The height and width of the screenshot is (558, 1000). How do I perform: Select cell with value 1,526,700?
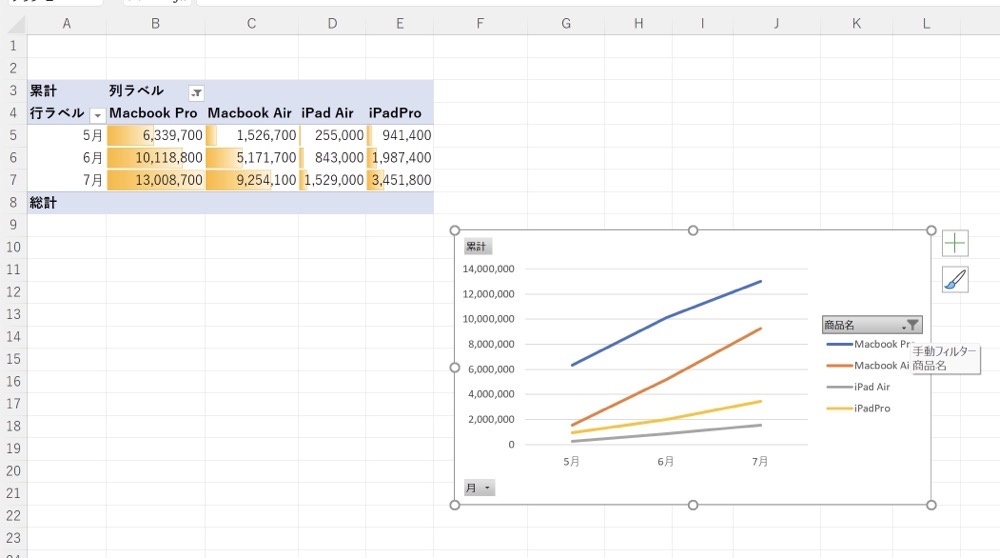(251, 135)
